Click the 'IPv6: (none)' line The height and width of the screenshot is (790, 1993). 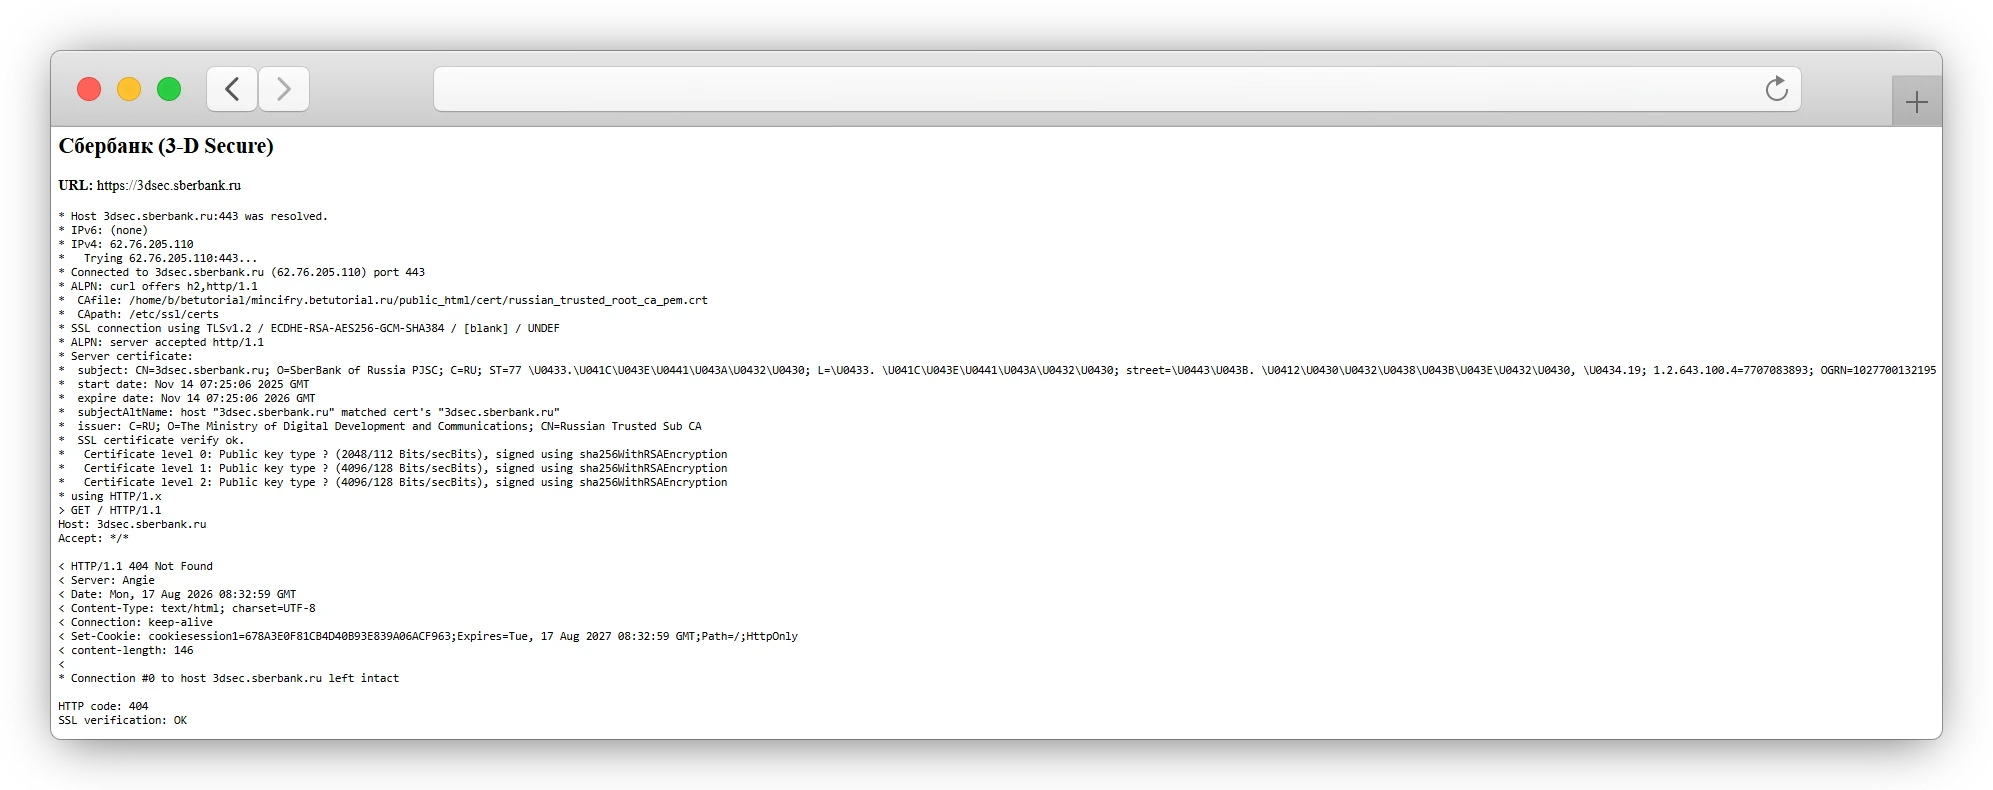click(103, 230)
